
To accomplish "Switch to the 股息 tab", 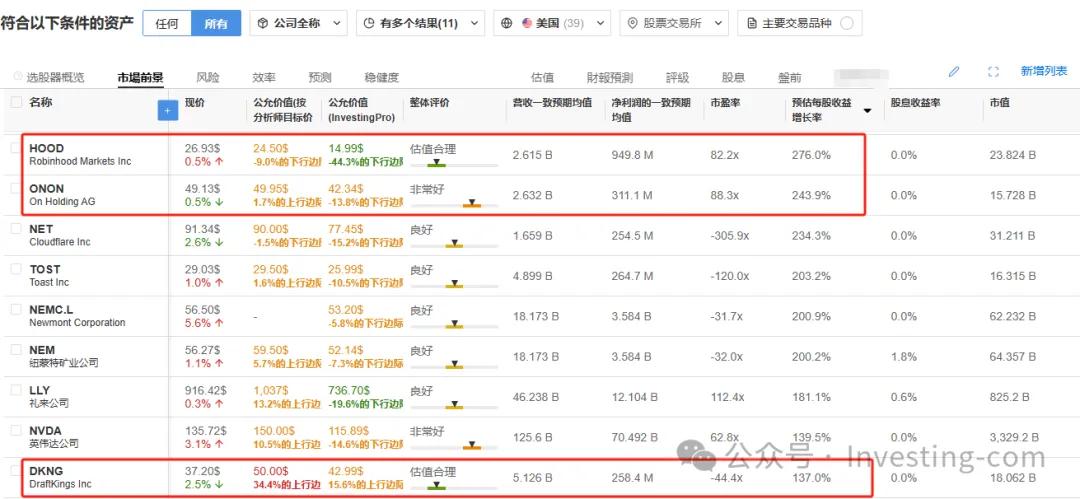I will coord(733,78).
